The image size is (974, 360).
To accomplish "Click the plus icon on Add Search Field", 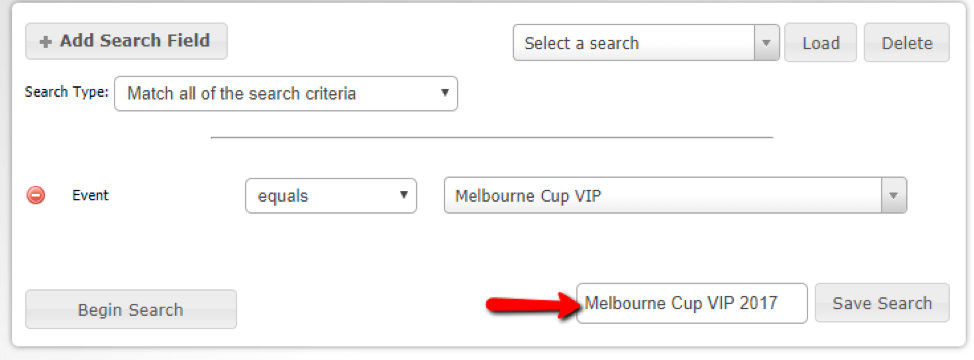I will pos(45,42).
